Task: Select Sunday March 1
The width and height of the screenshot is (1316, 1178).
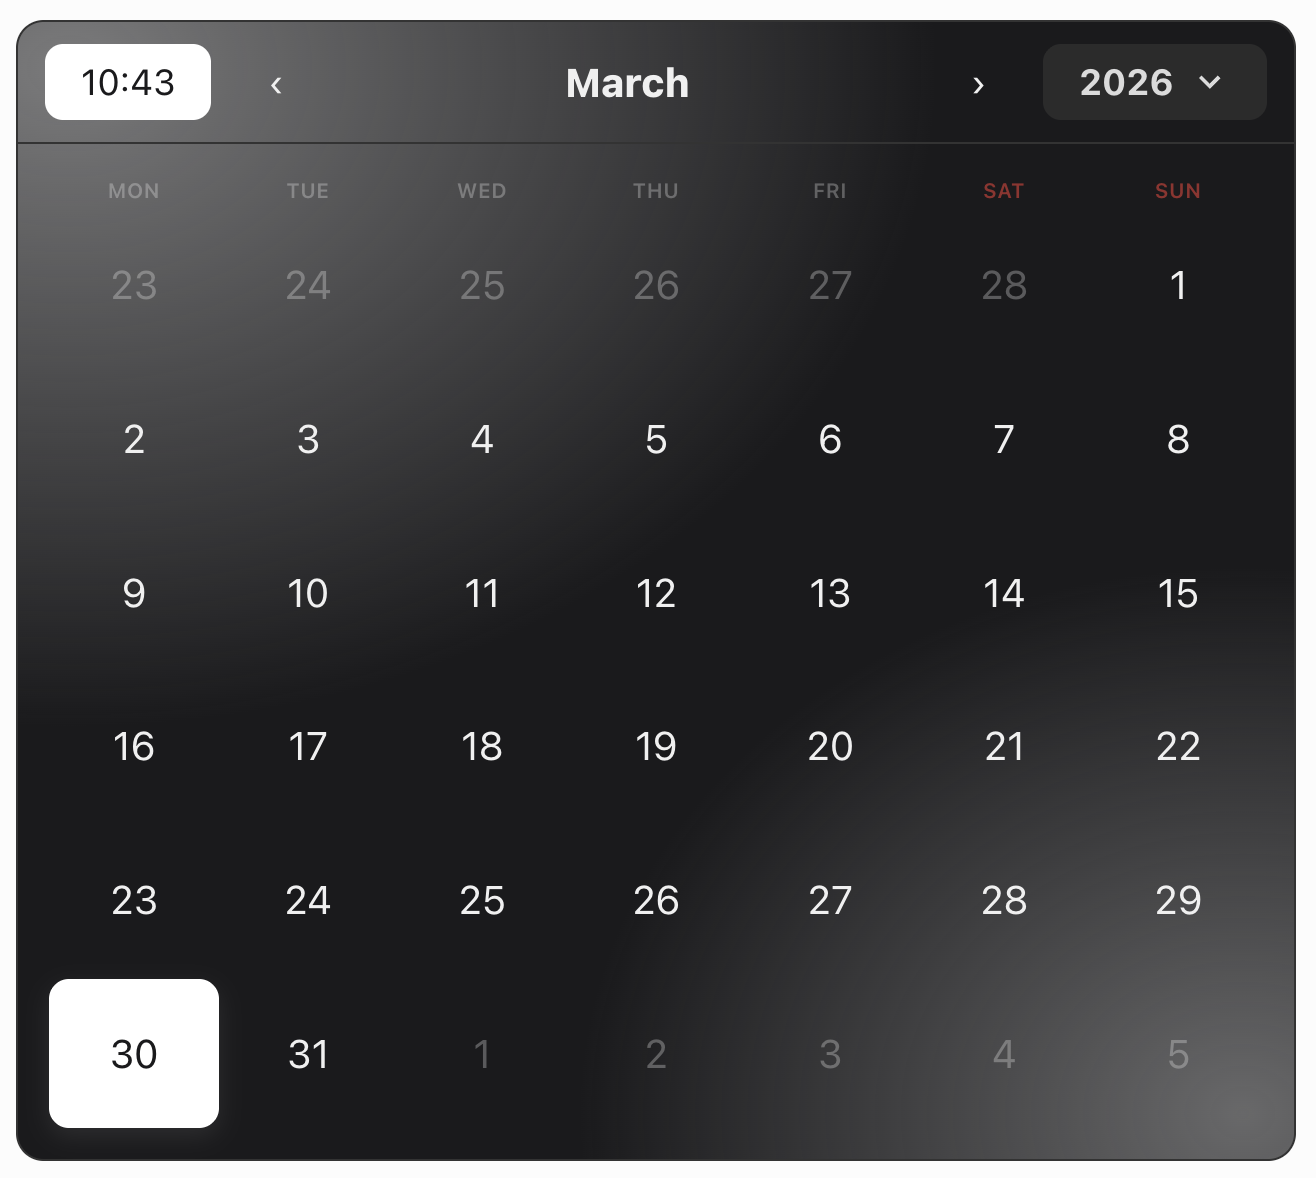Action: pyautogui.click(x=1178, y=285)
